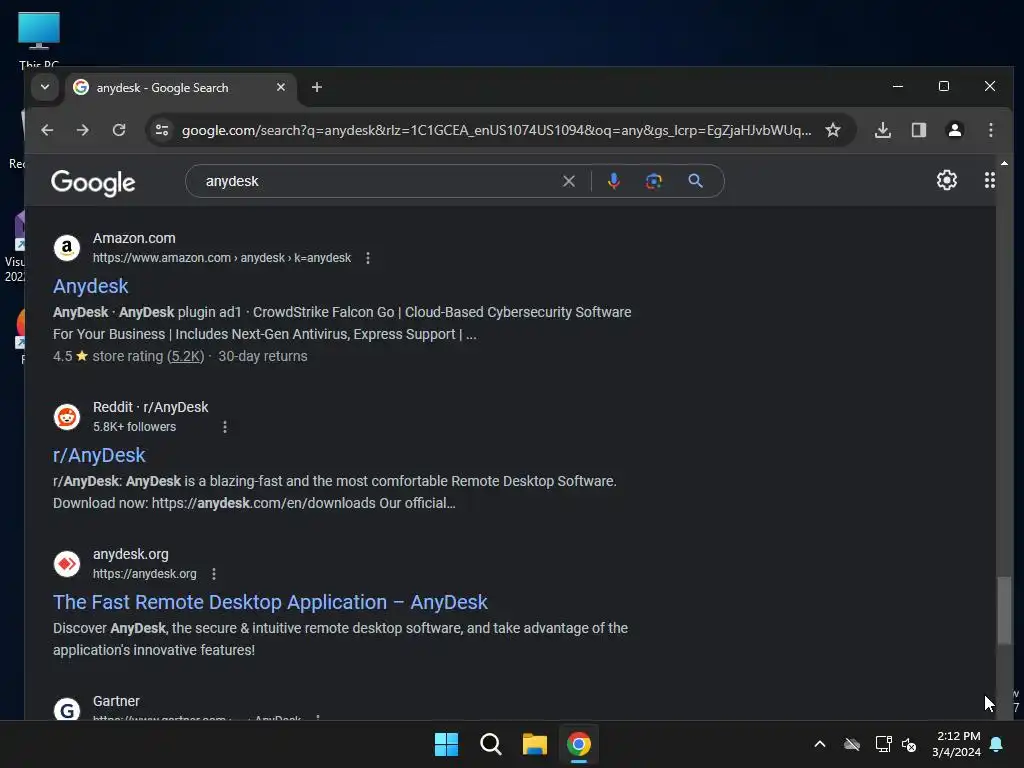The image size is (1024, 768).
Task: Go back to the previous page
Action: (47, 130)
